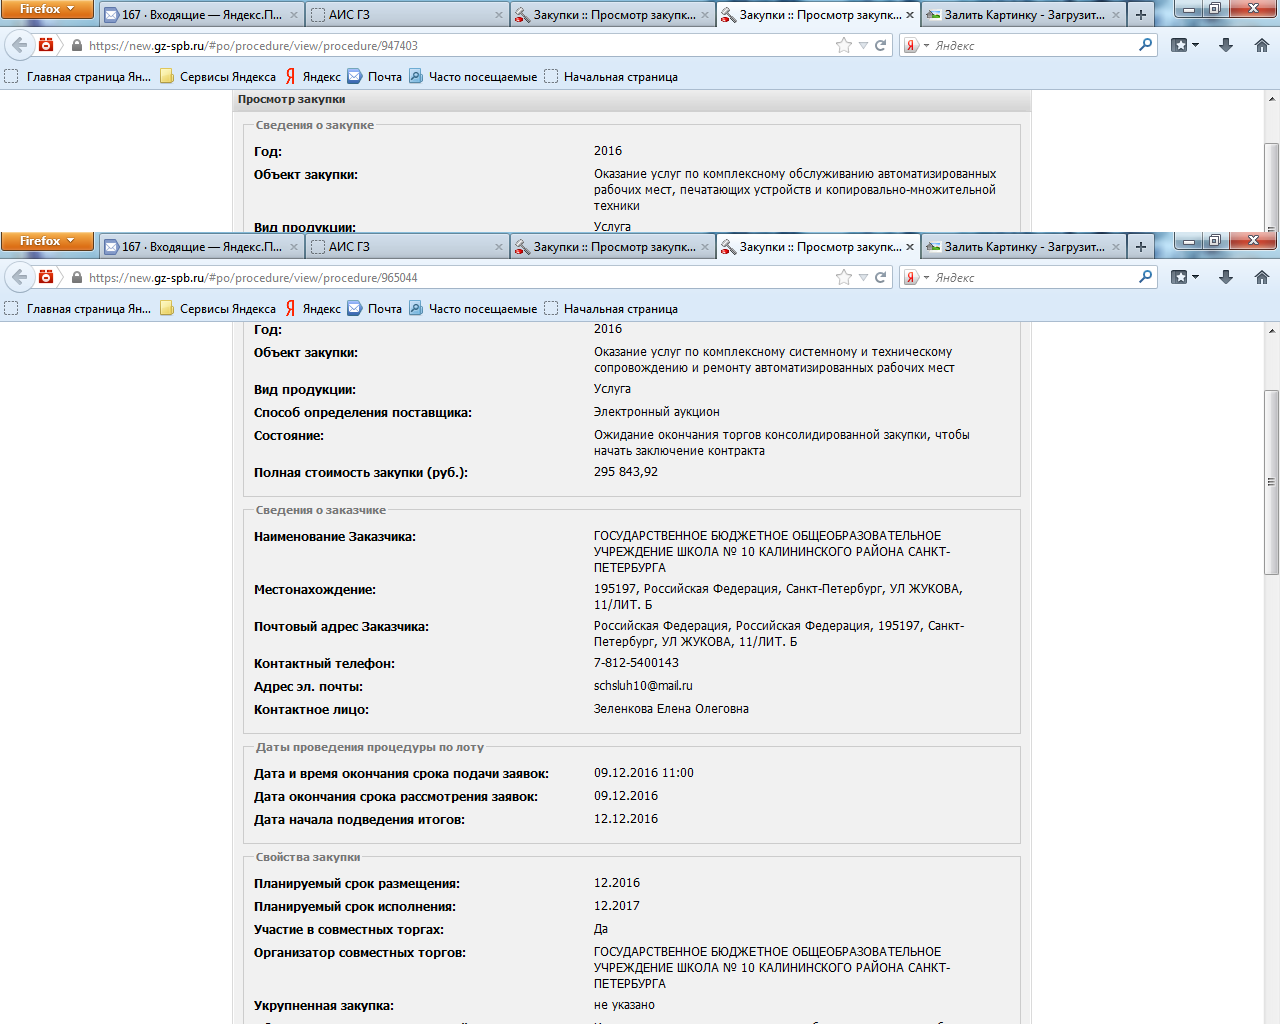
Task: Close active 'Закупки' tab in lower window
Action: tap(910, 247)
